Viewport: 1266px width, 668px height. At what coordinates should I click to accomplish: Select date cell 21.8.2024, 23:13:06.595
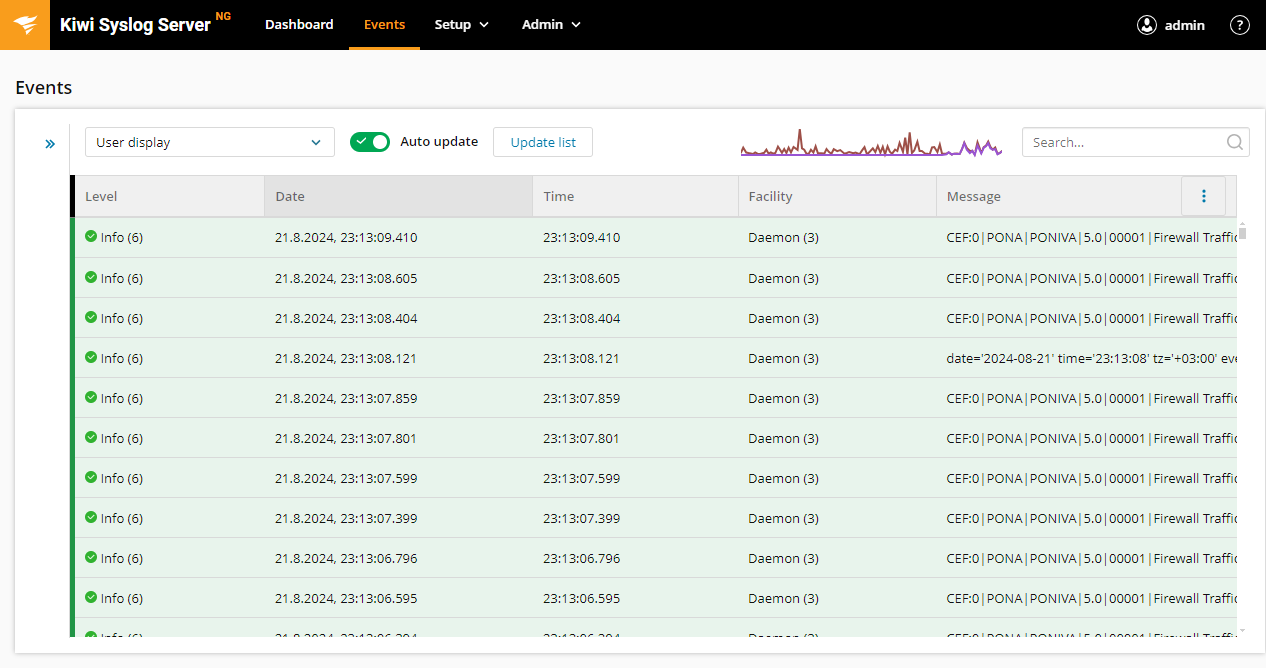point(346,598)
